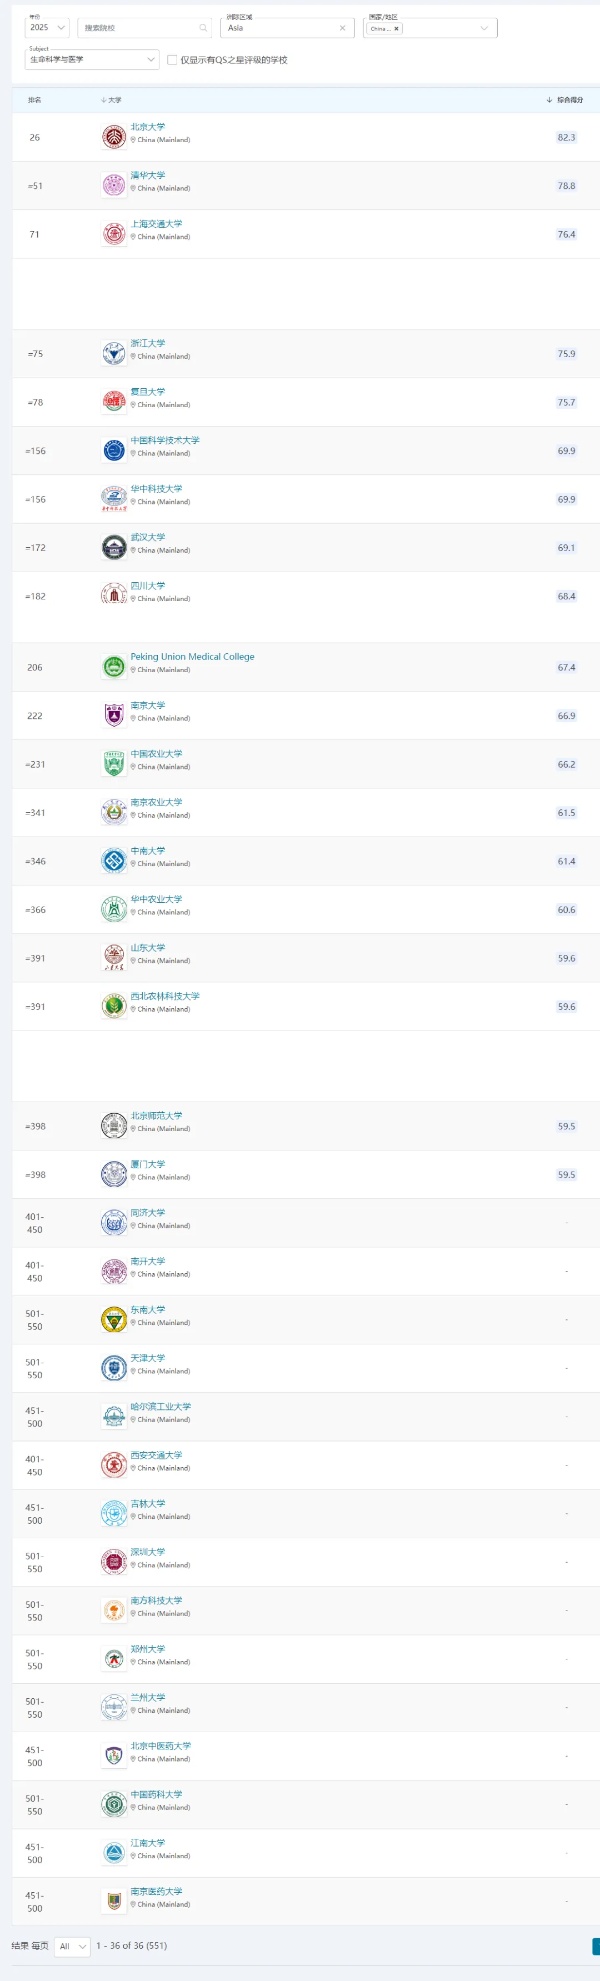The width and height of the screenshot is (600, 1981).
Task: Click the Tsinghua University logo icon
Action: click(114, 185)
